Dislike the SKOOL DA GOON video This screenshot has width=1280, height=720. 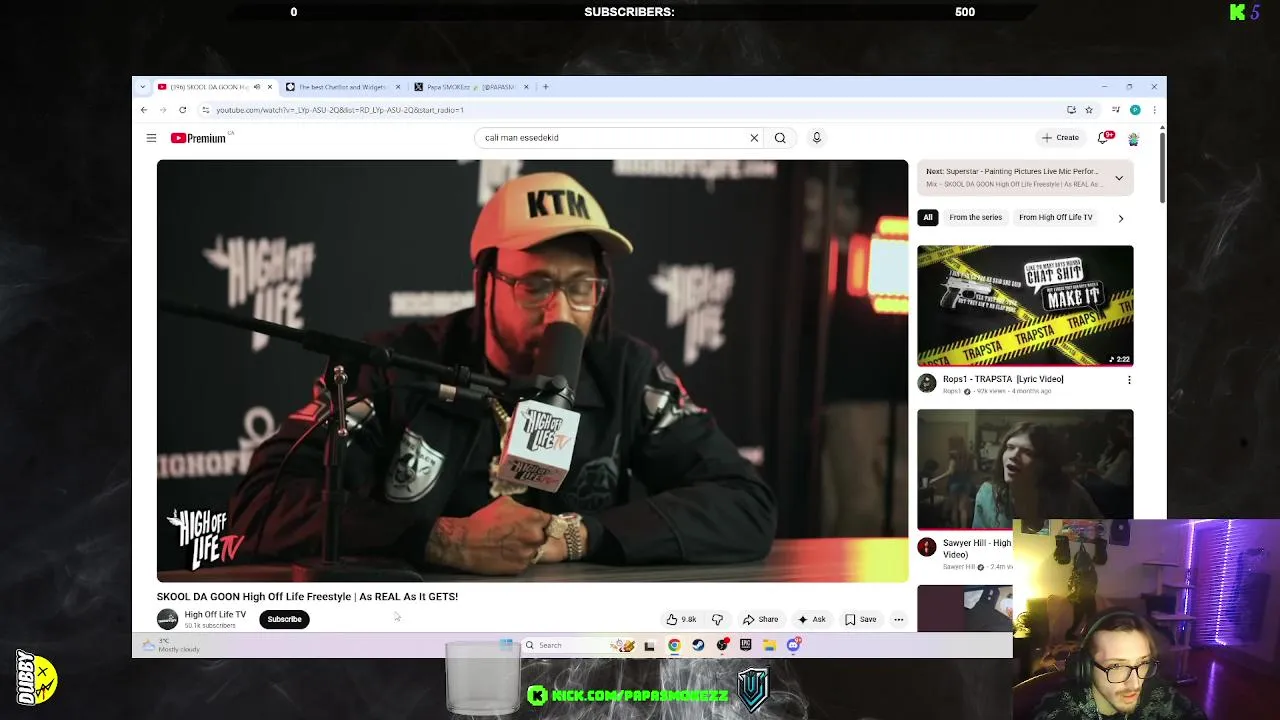[717, 619]
